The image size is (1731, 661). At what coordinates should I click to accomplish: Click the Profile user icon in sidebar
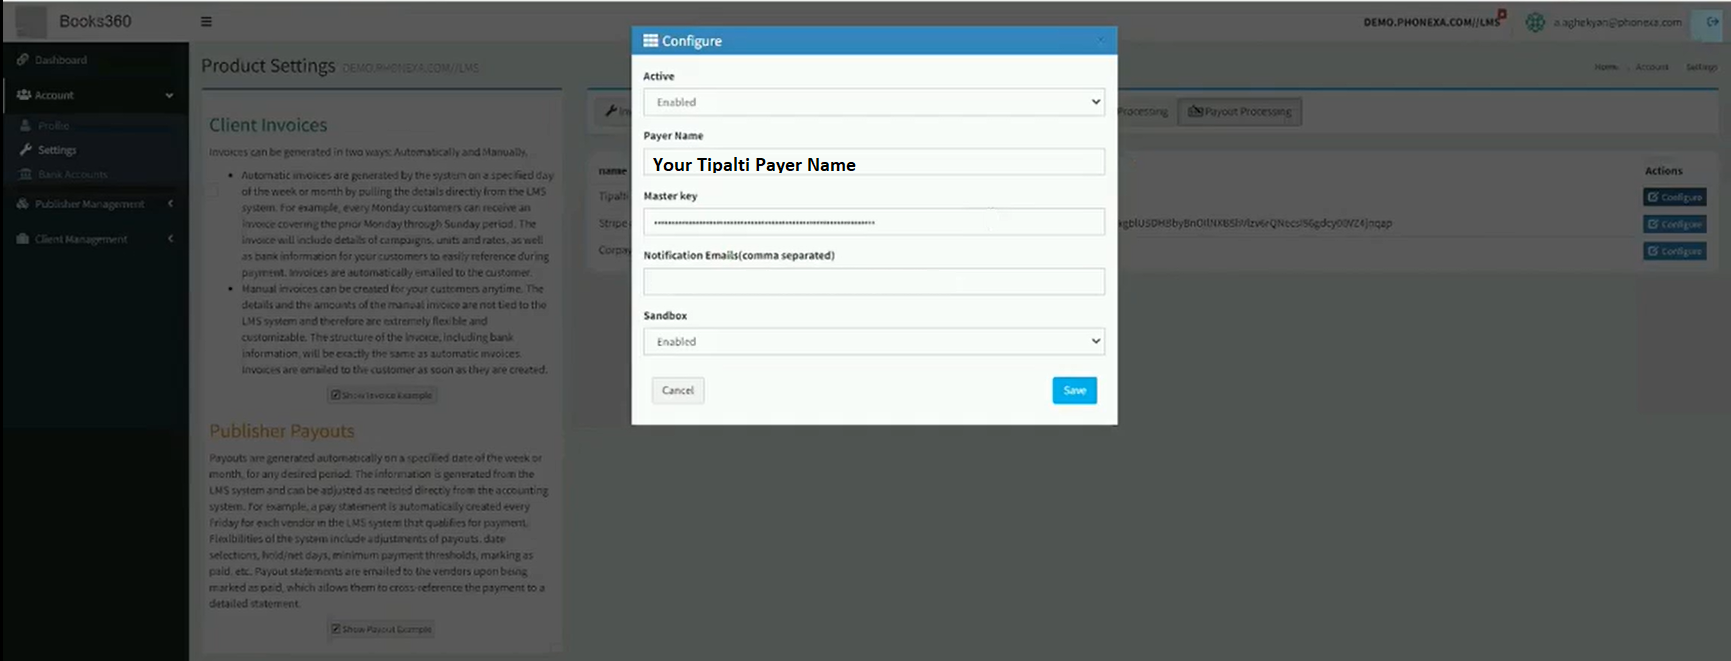[x=26, y=126]
